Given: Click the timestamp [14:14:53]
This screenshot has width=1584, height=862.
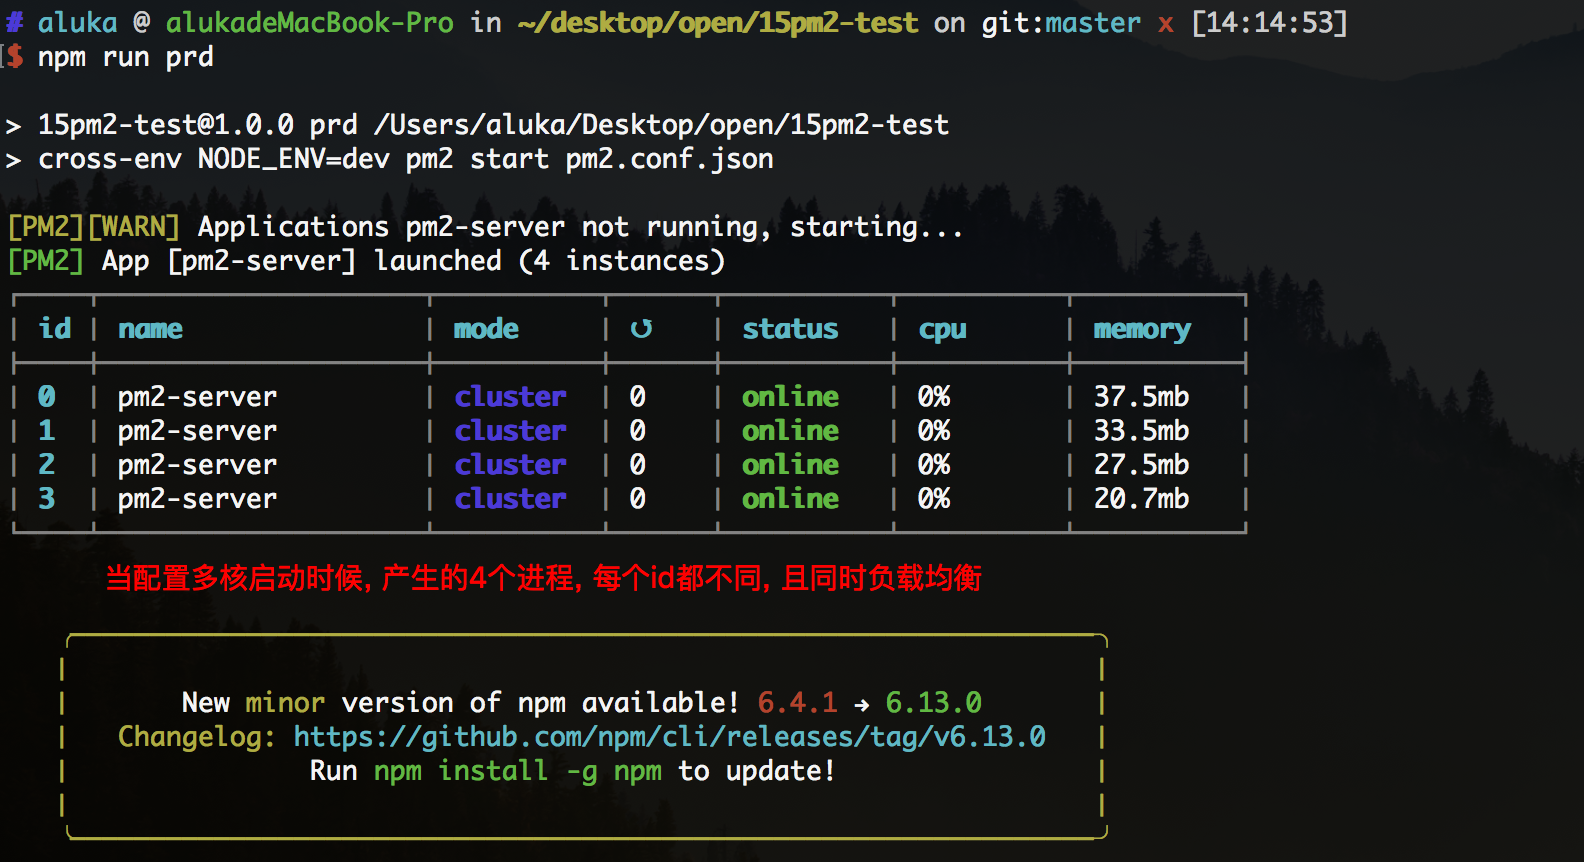Looking at the screenshot, I should coord(1269,23).
